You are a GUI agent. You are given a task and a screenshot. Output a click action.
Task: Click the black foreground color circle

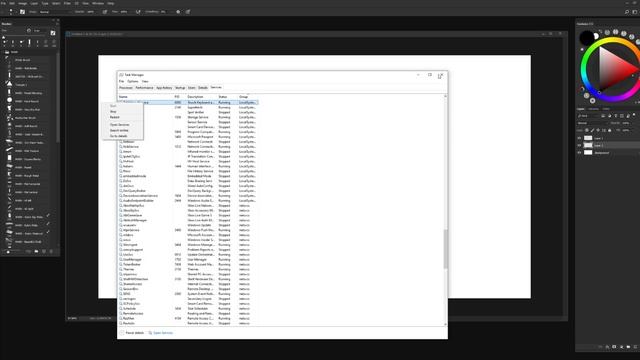pos(587,38)
